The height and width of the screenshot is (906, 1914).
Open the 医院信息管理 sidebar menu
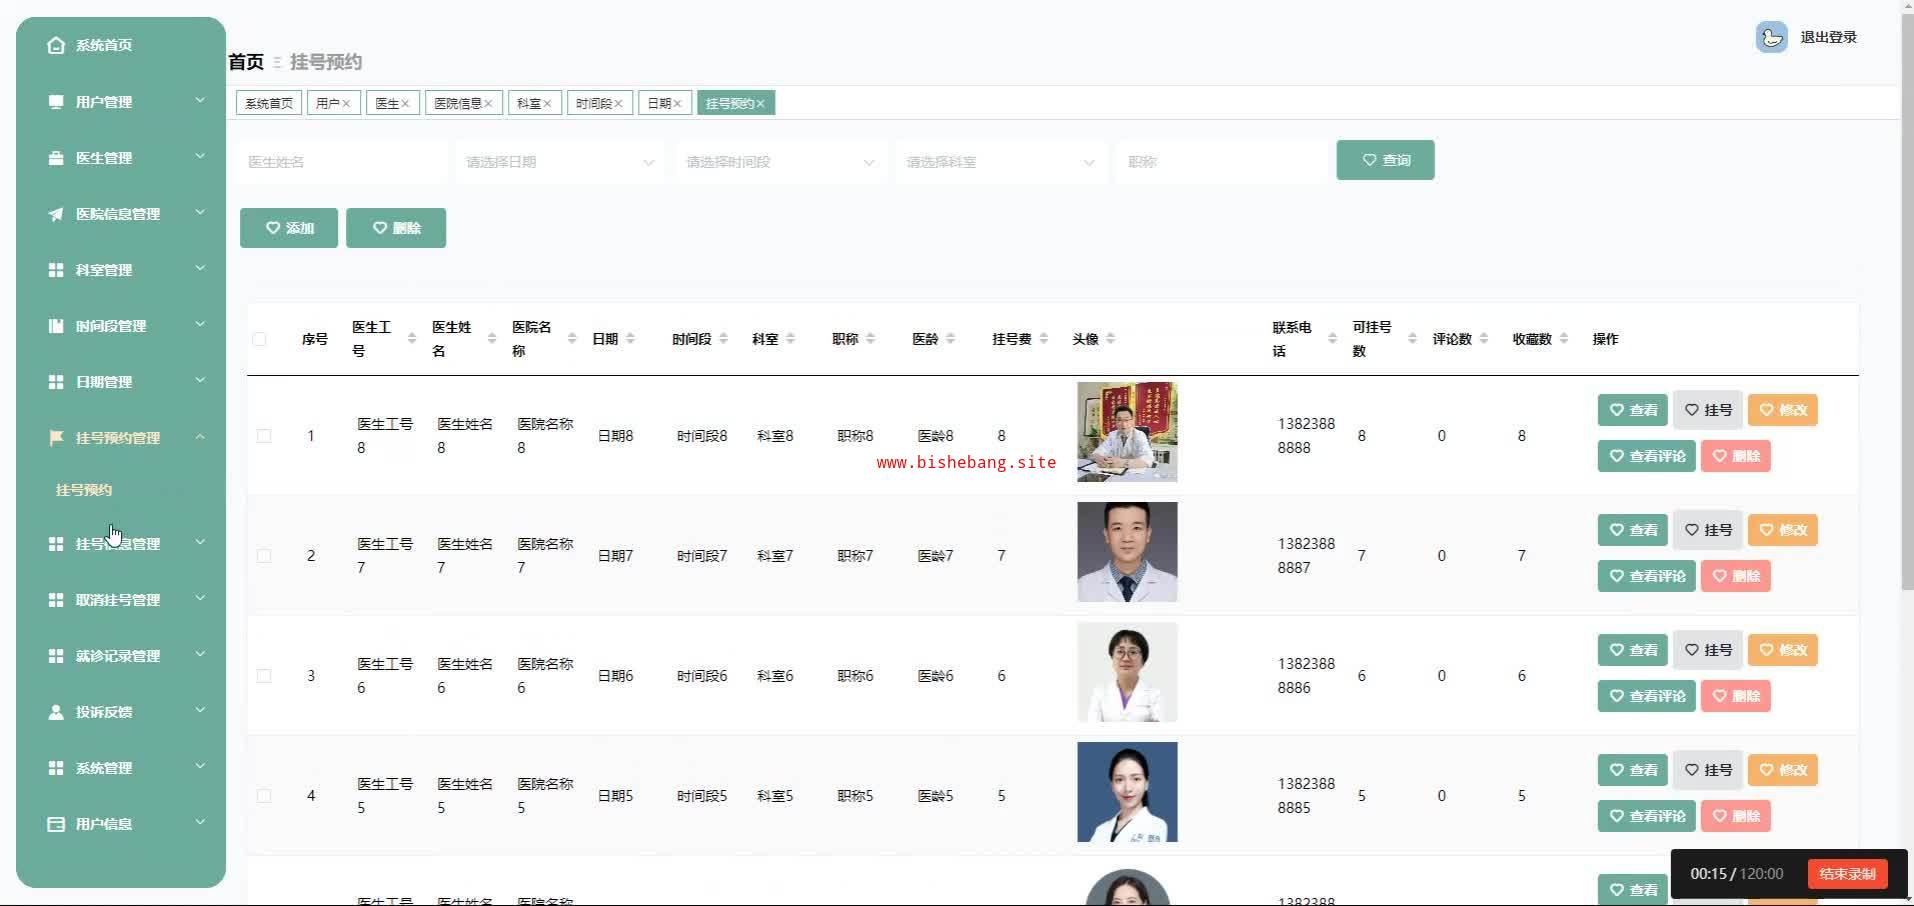click(x=121, y=214)
